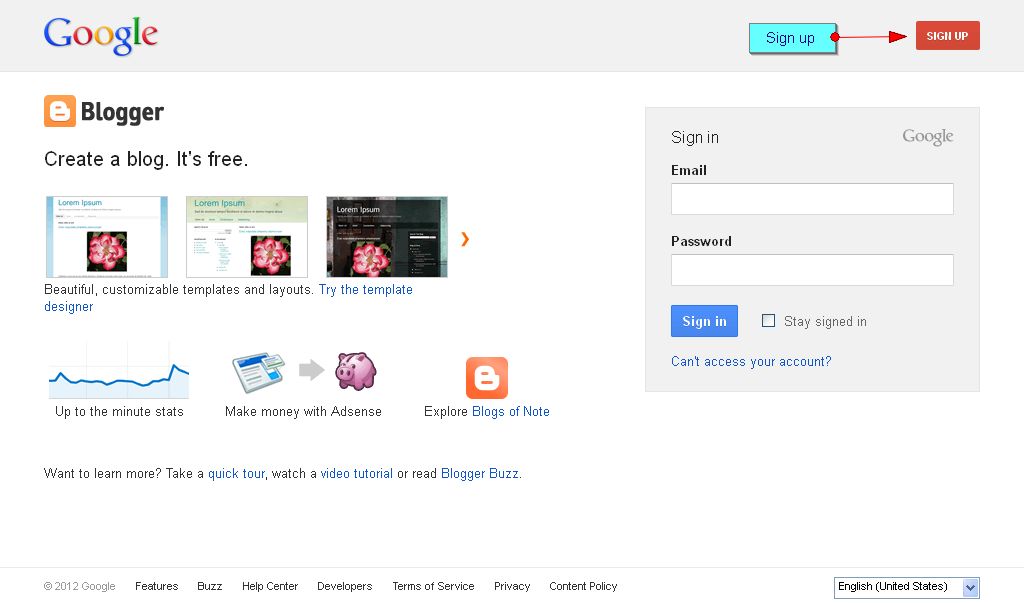The width and height of the screenshot is (1024, 603).
Task: Click Can't access your account?
Action: point(751,361)
